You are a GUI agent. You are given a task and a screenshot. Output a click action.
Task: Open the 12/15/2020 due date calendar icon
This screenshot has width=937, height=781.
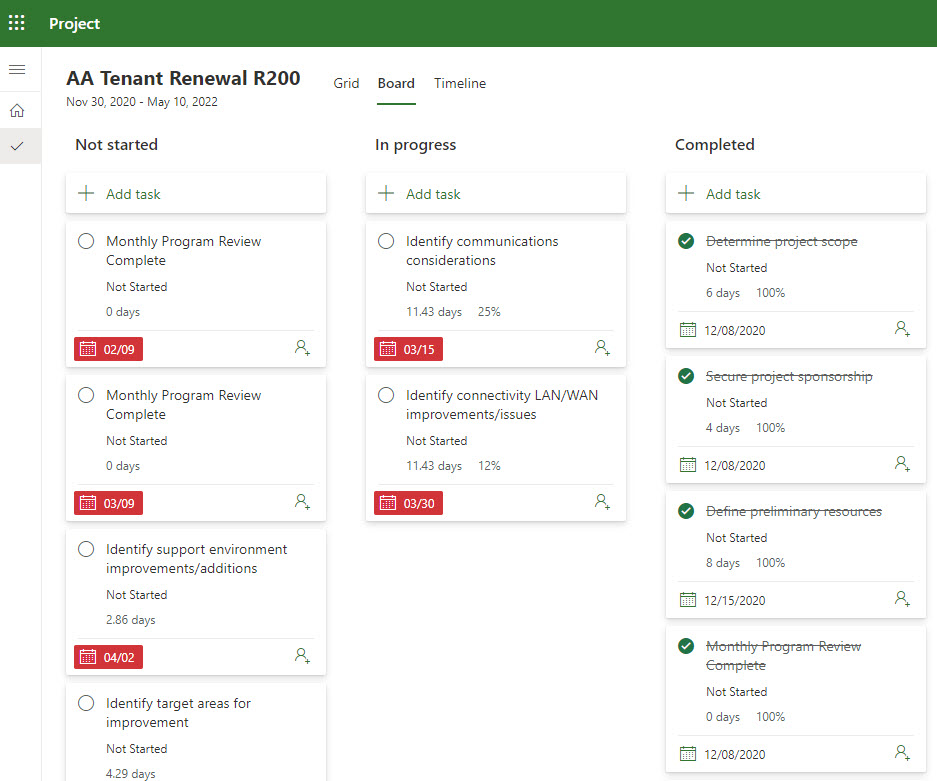688,600
